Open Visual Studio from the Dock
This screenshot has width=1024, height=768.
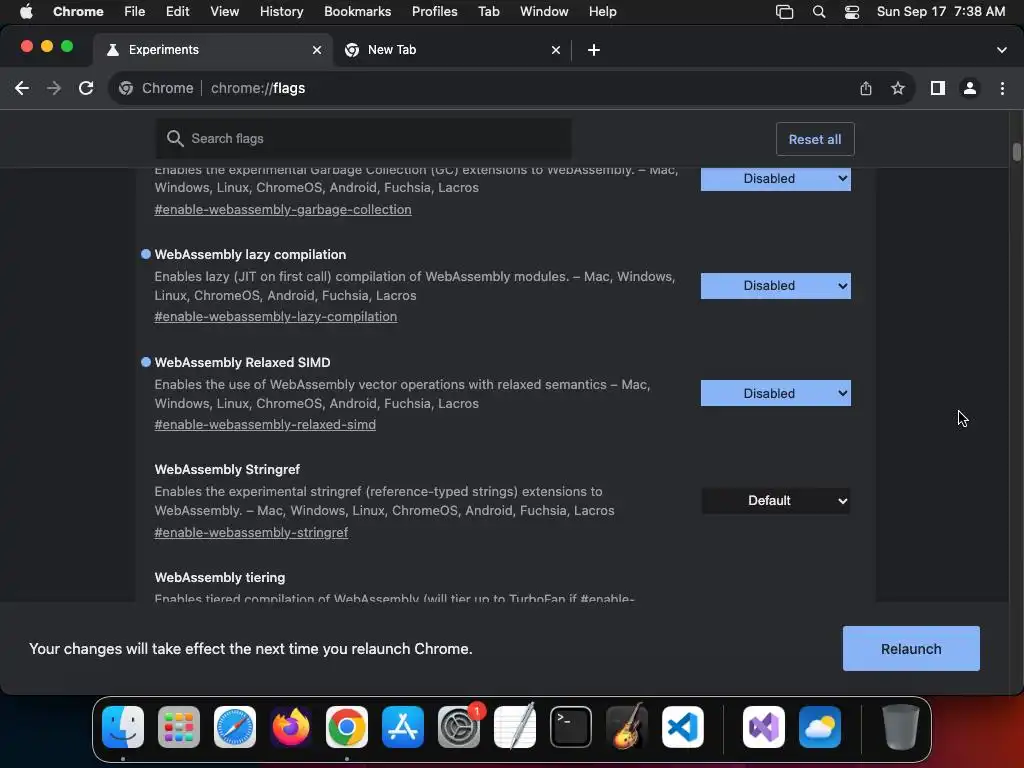click(x=764, y=727)
